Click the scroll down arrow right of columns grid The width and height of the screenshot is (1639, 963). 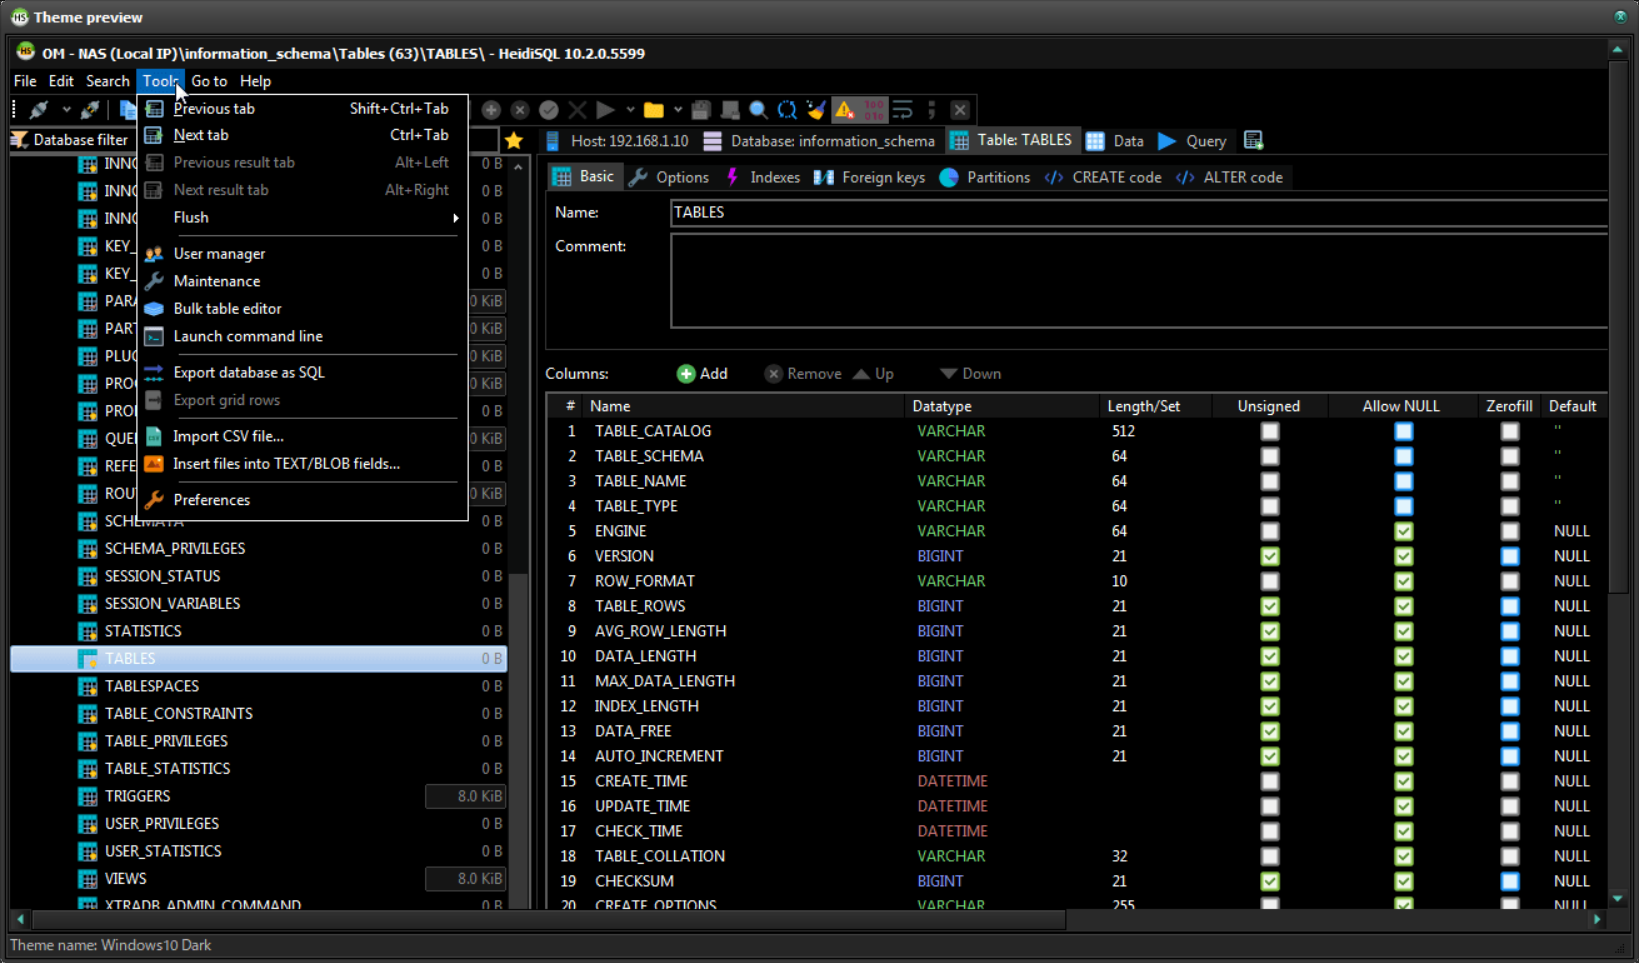[x=1617, y=899]
